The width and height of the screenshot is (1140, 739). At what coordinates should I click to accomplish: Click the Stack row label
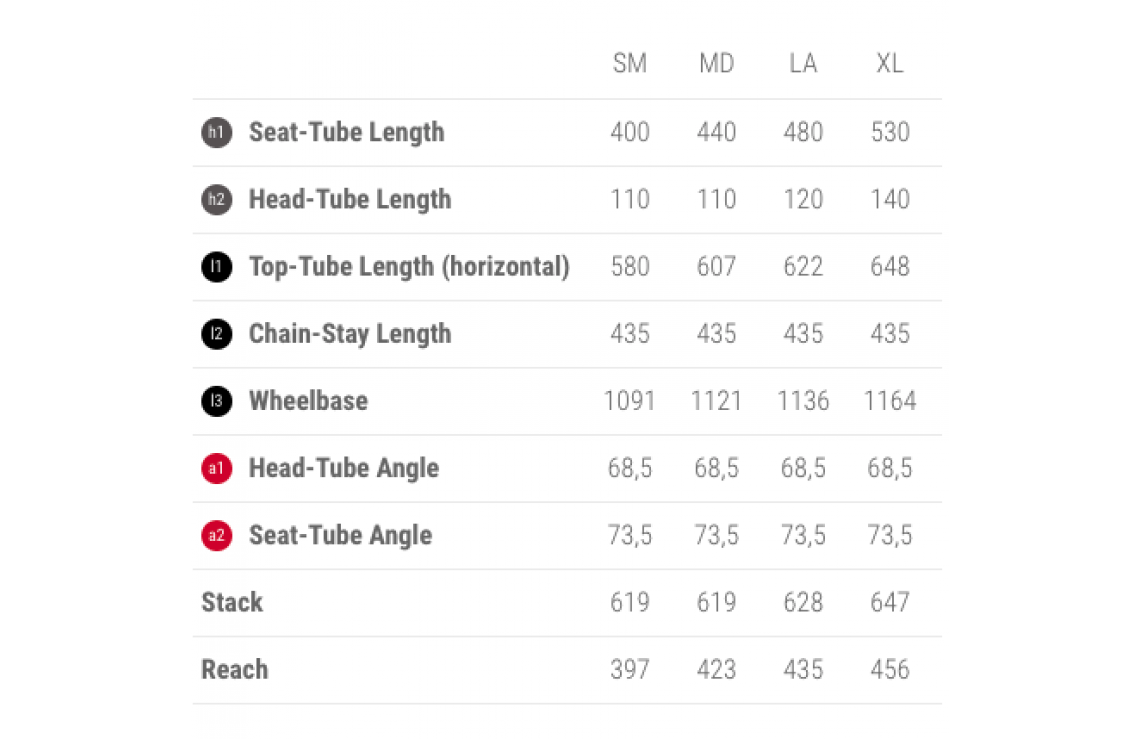pos(232,602)
